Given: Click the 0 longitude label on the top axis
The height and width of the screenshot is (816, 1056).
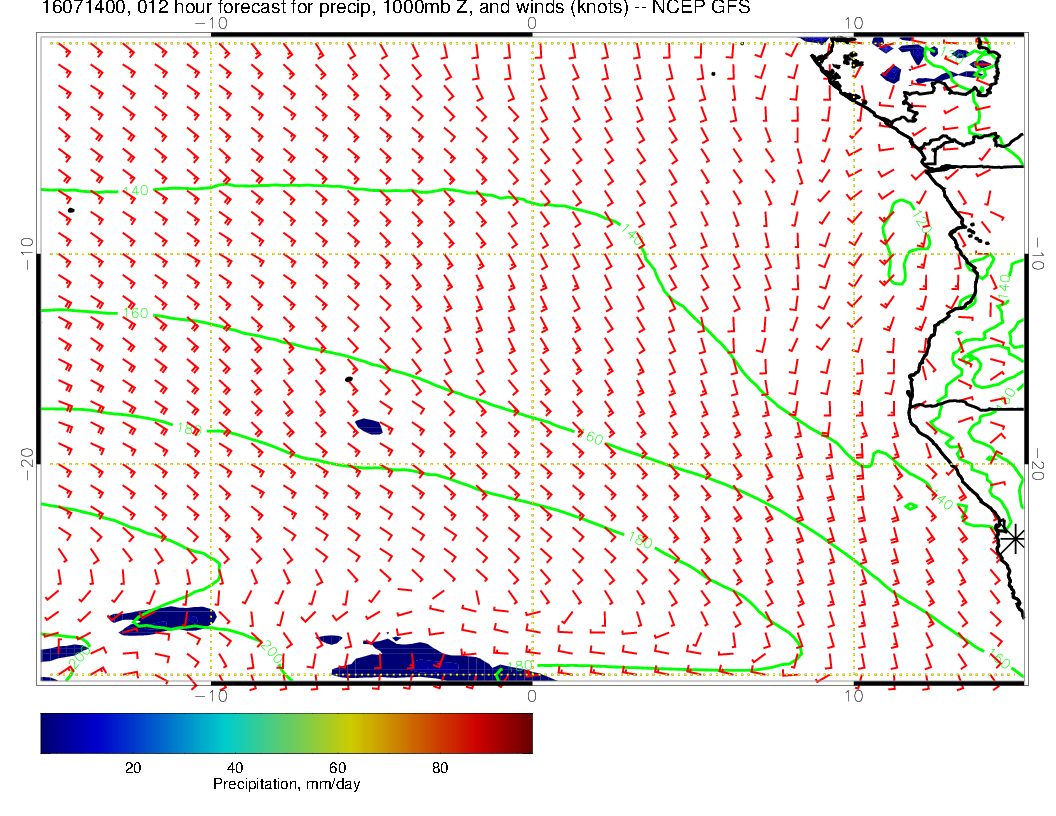Looking at the screenshot, I should coord(531,22).
